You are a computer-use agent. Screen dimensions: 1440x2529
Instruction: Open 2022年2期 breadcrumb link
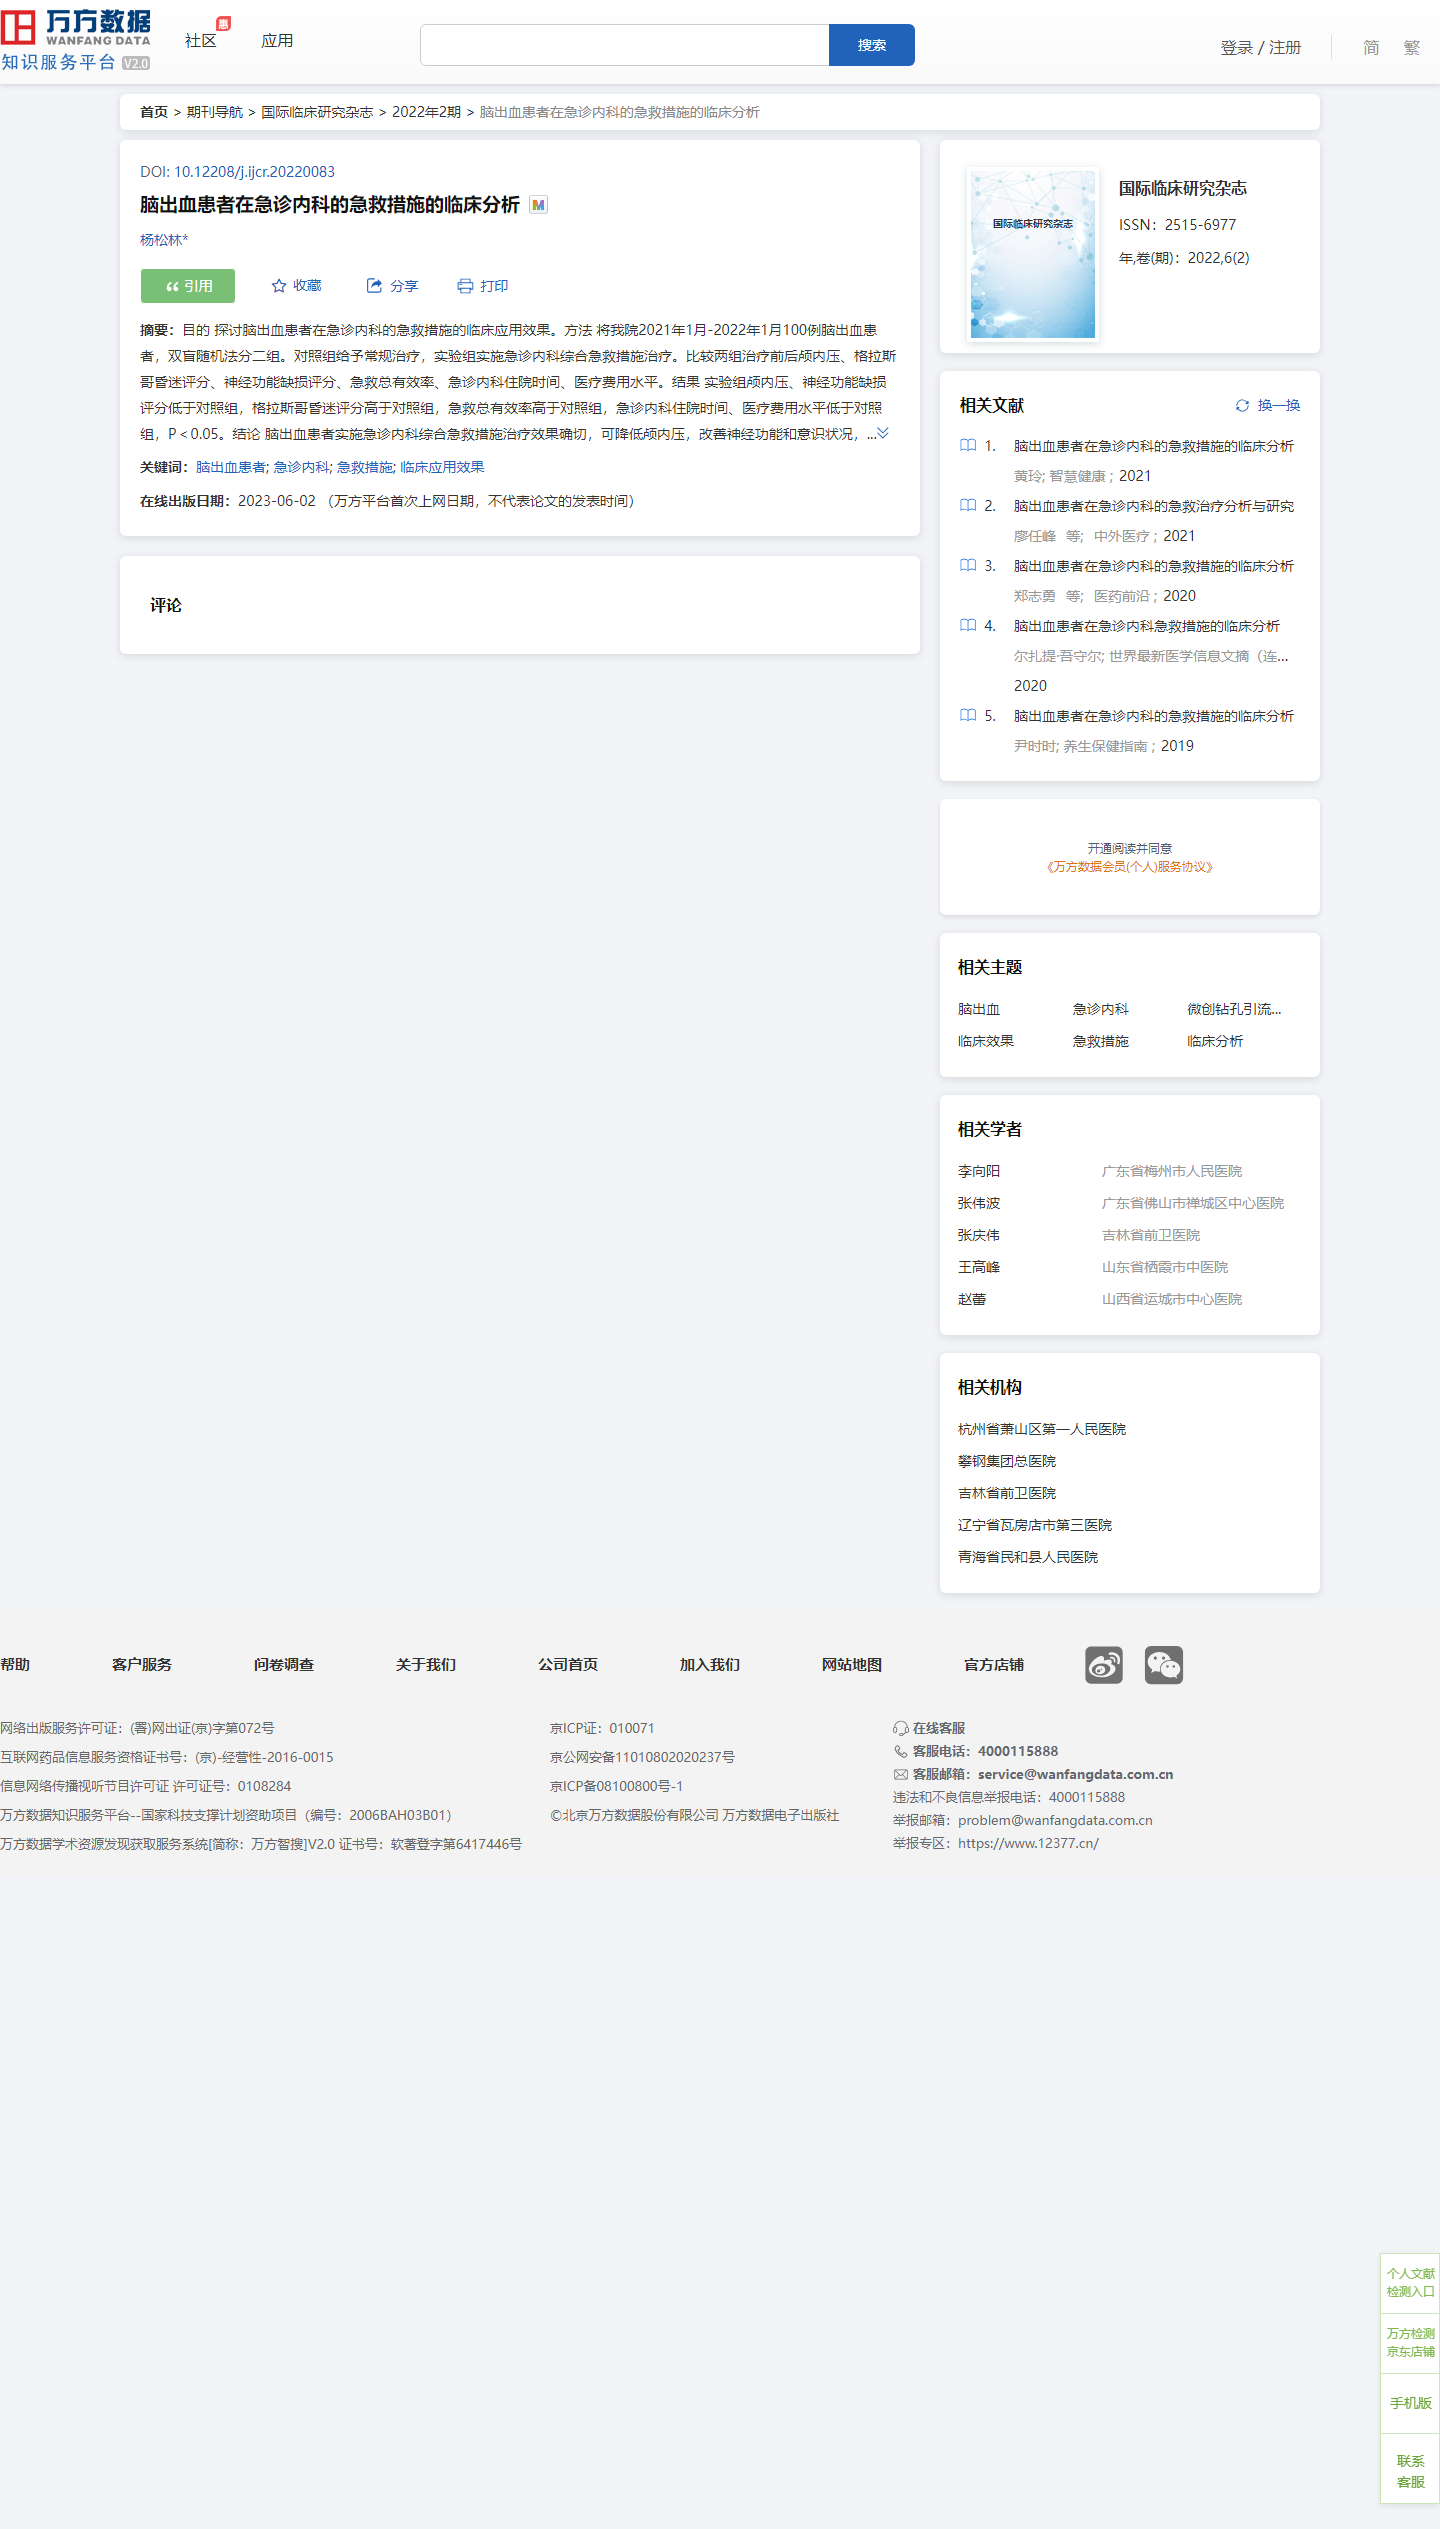click(426, 112)
